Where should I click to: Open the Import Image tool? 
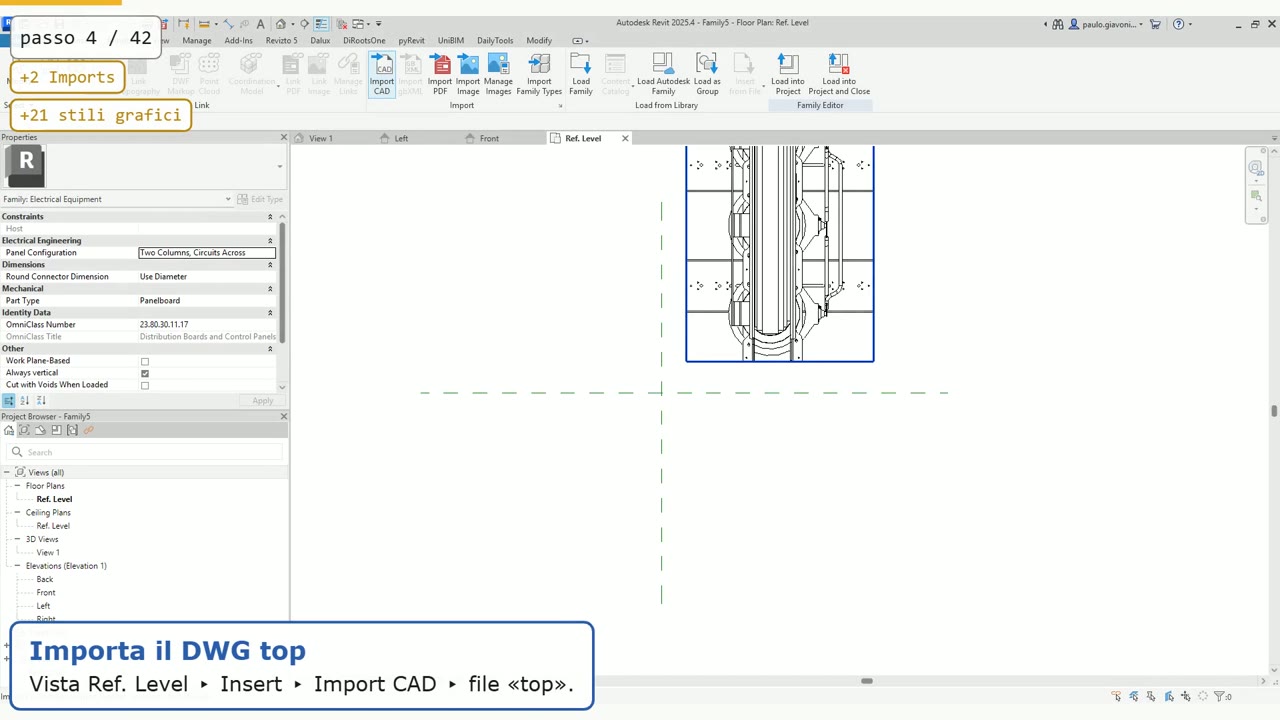(x=468, y=75)
